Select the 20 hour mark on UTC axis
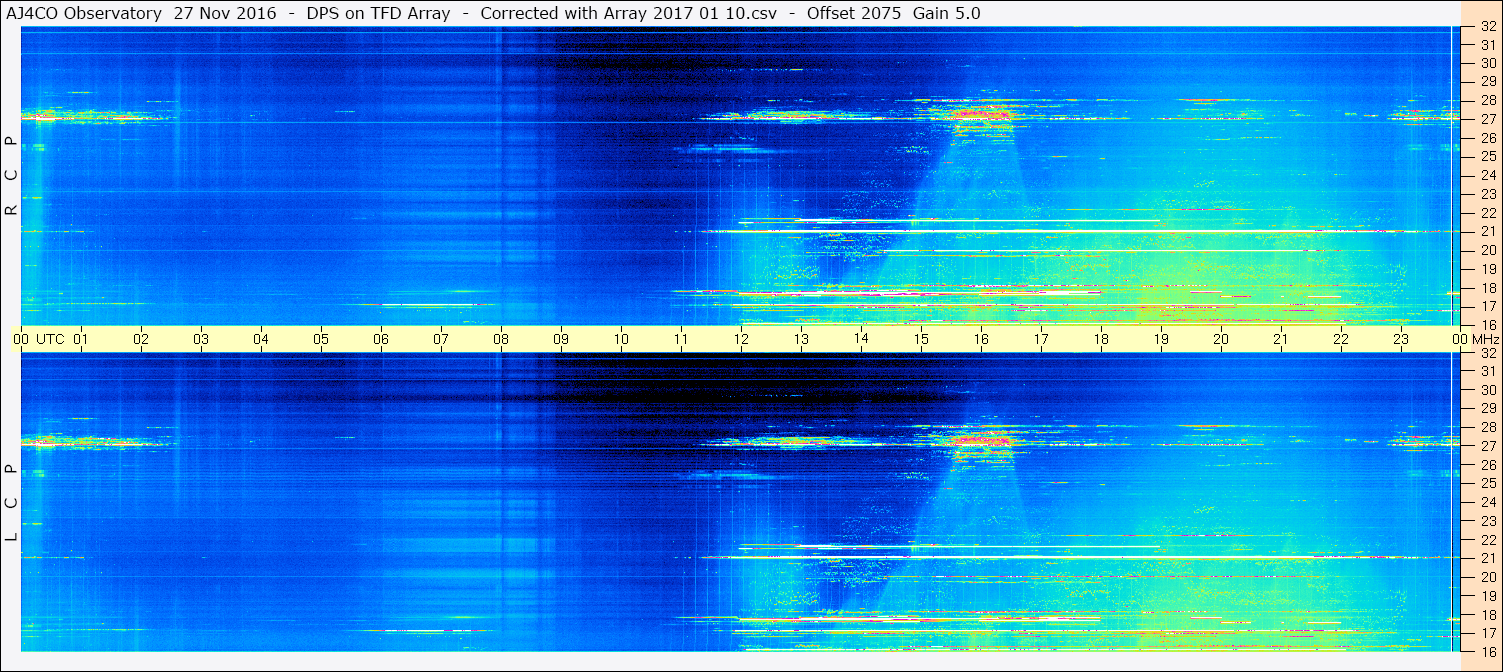1503x672 pixels. click(1221, 339)
